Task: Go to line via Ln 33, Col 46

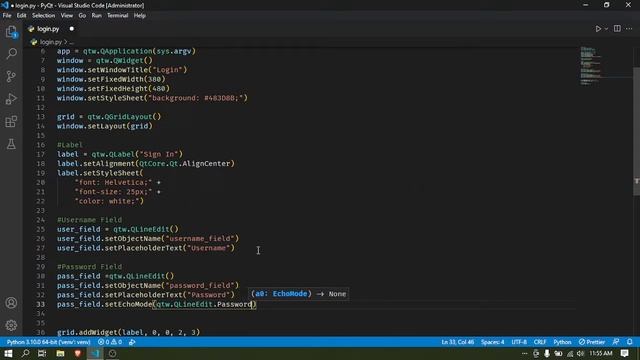Action: [458, 342]
